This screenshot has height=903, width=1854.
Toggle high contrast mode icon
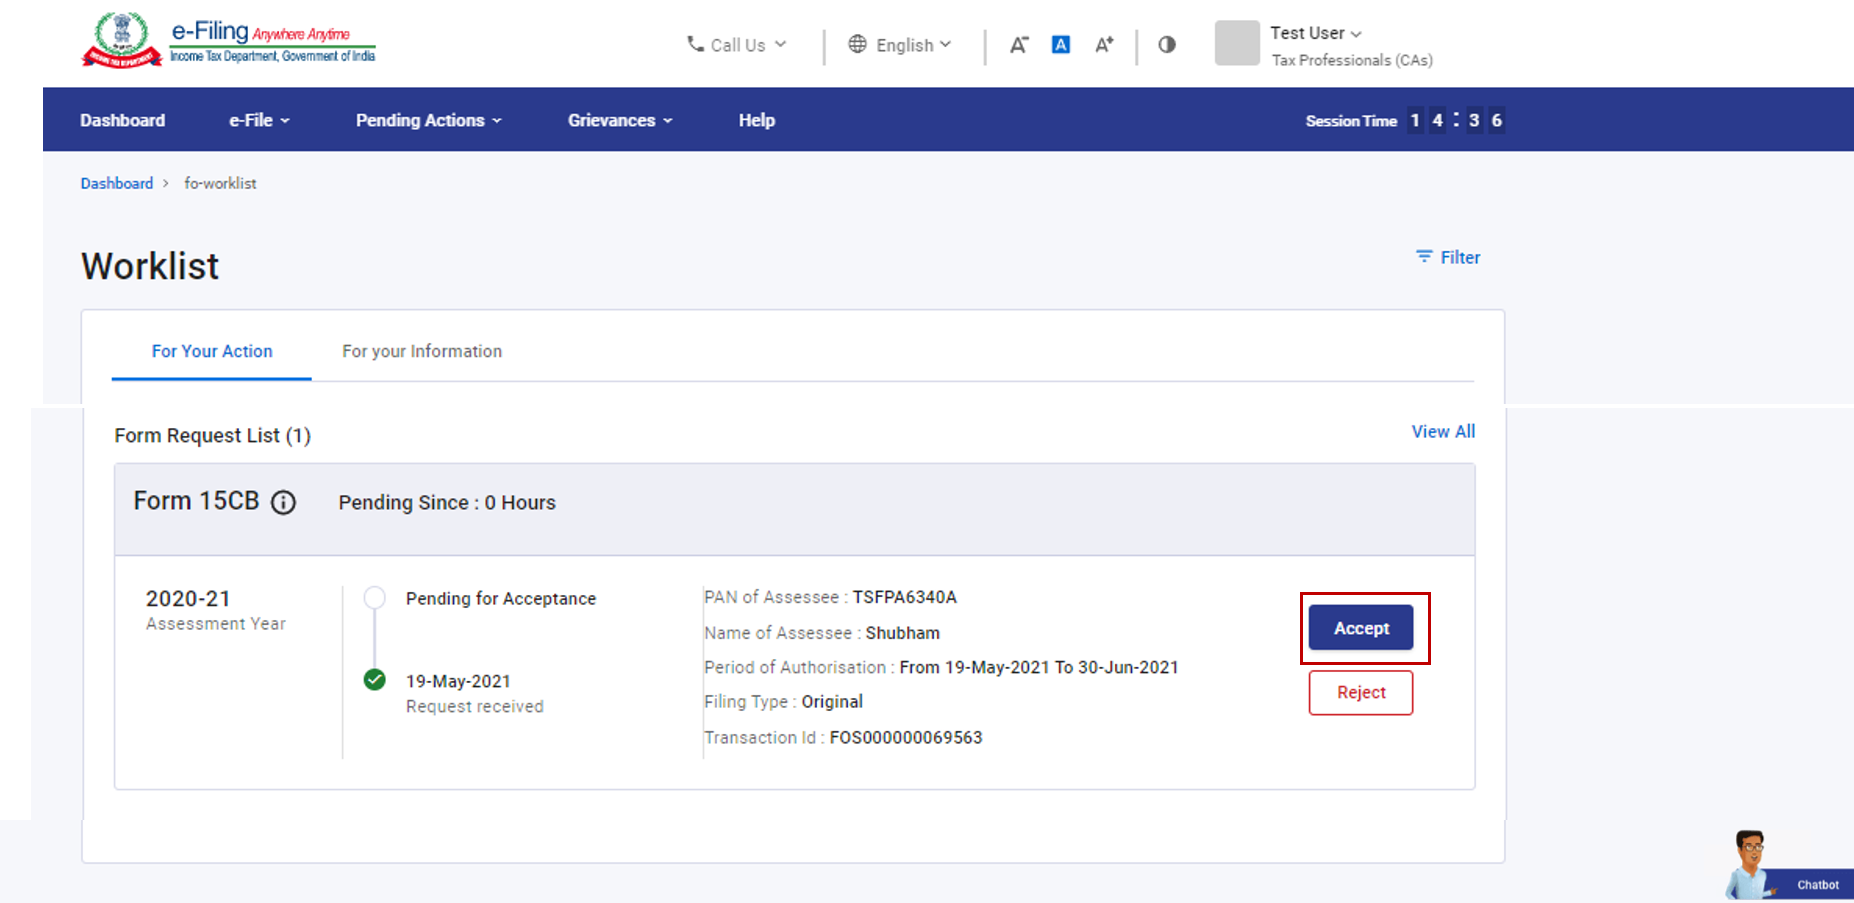(1167, 45)
